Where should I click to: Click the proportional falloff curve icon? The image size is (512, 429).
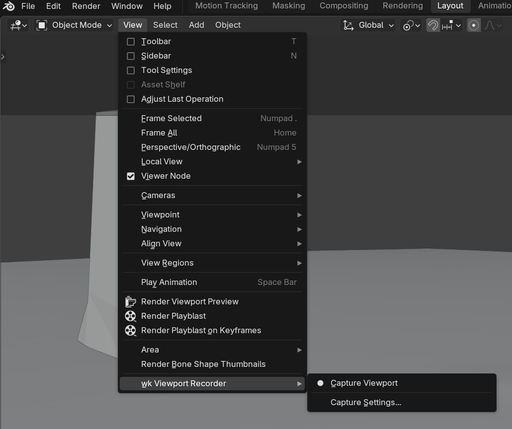pyautogui.click(x=489, y=25)
